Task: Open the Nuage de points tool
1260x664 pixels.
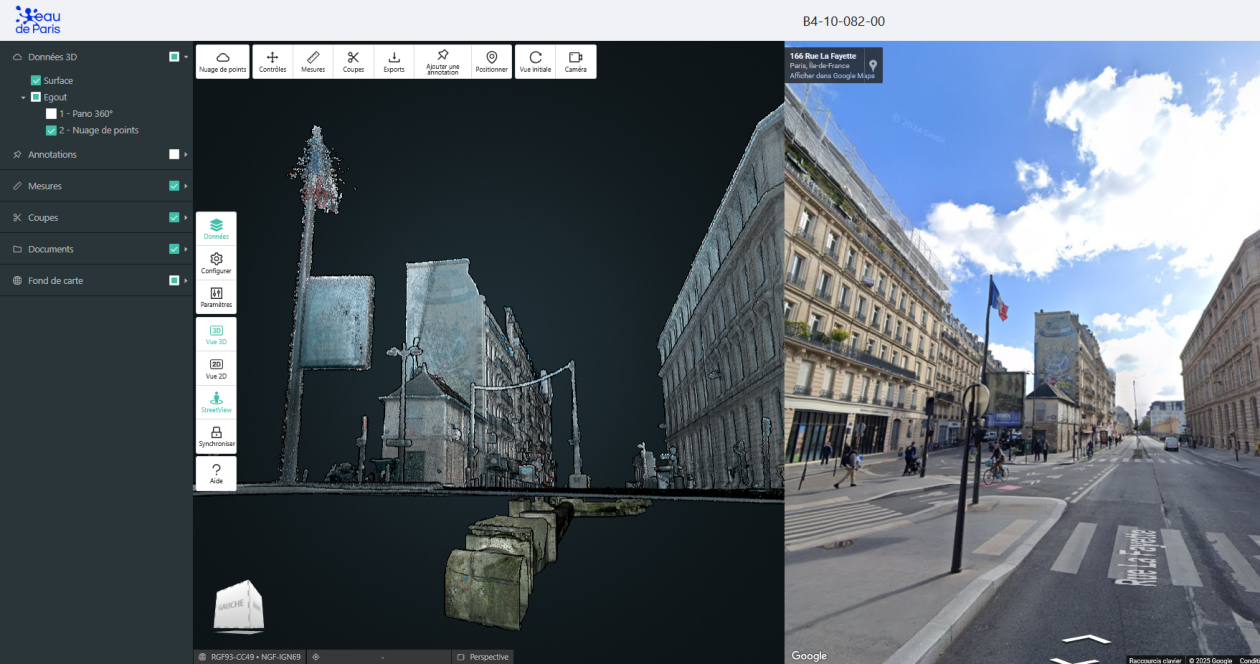Action: (222, 62)
